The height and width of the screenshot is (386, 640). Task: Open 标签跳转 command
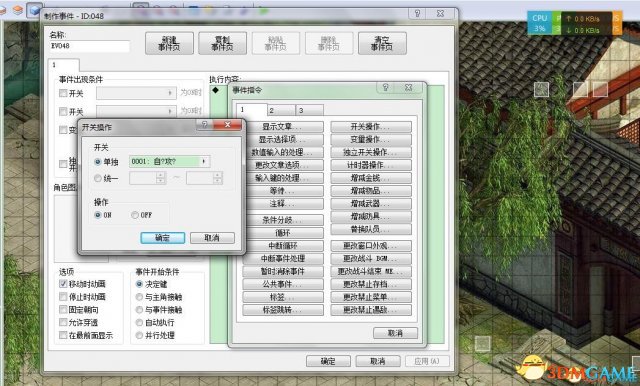[x=283, y=310]
